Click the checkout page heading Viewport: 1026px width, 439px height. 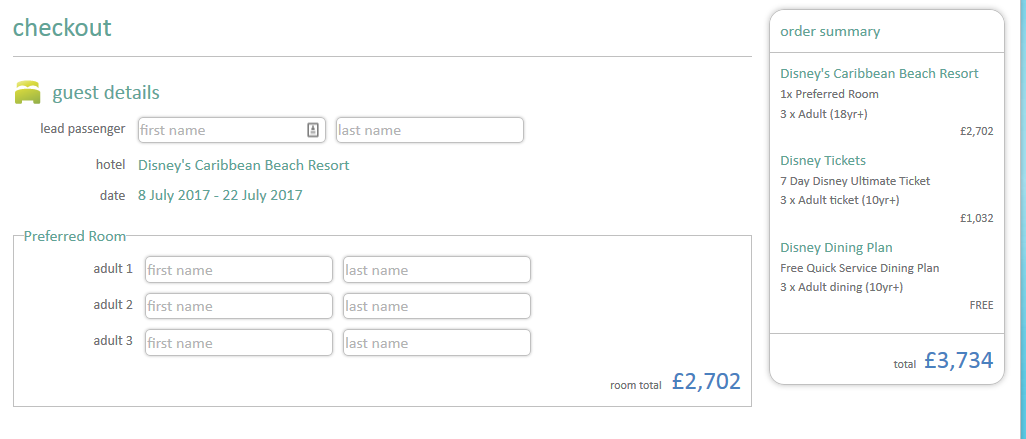[x=62, y=27]
